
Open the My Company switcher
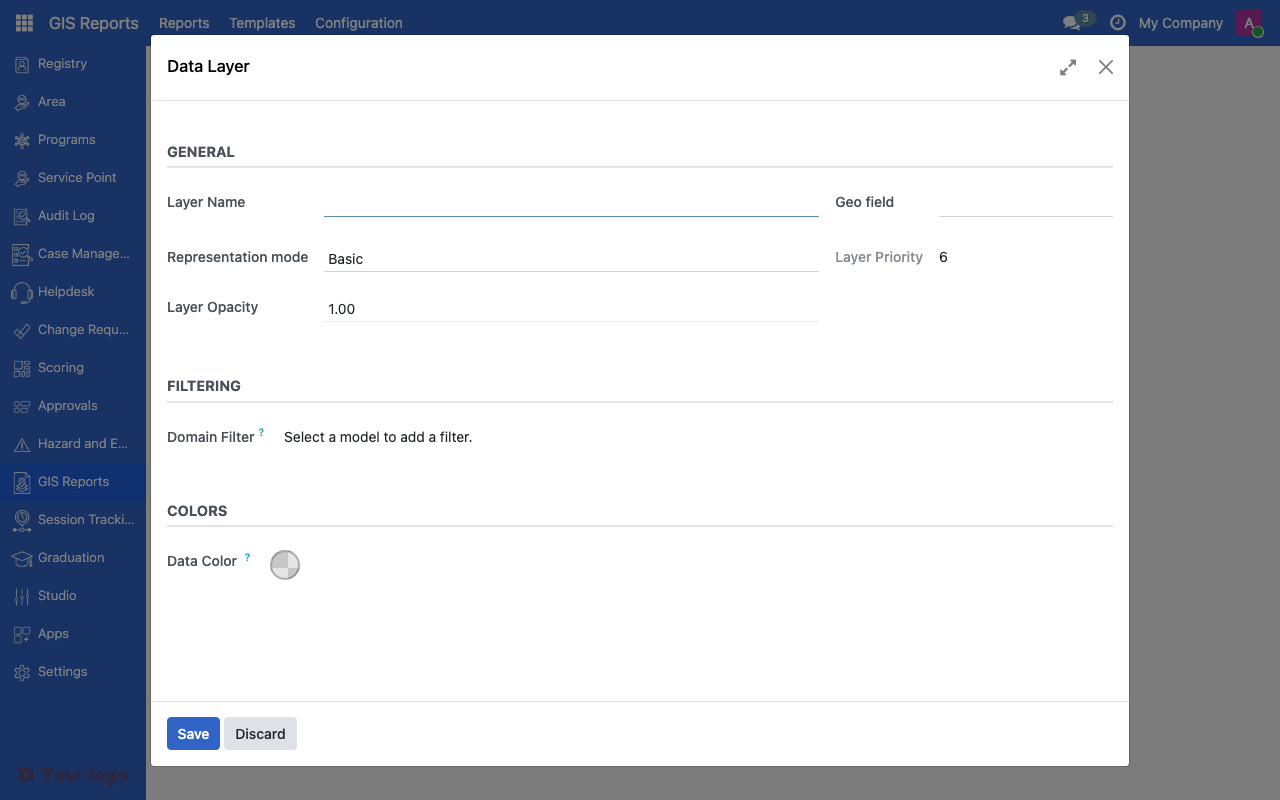pos(1180,23)
